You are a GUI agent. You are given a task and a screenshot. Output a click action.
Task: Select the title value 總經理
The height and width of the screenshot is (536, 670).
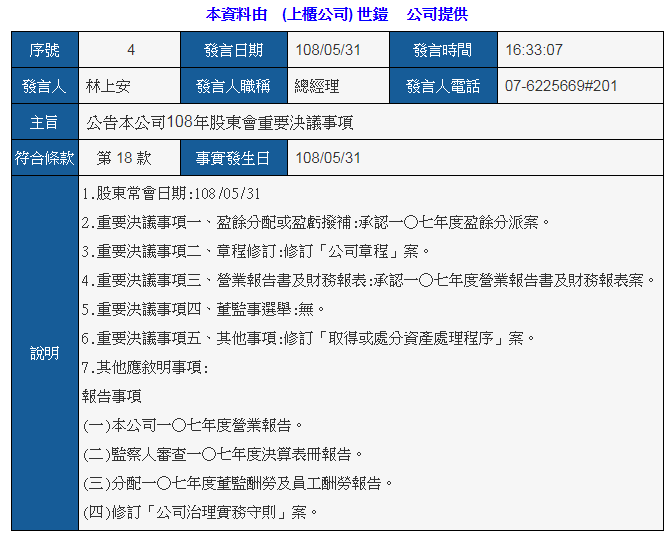coord(317,86)
